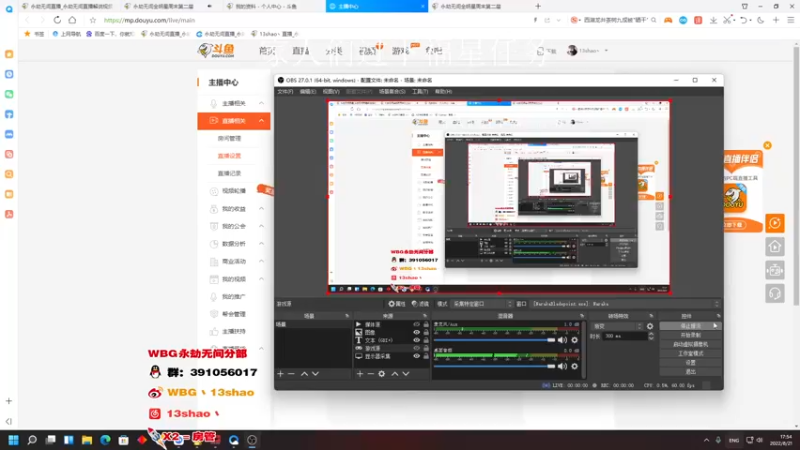This screenshot has height=450, width=800.
Task: Mute the microphone/Aux speaker icon in mixer
Action: [562, 340]
